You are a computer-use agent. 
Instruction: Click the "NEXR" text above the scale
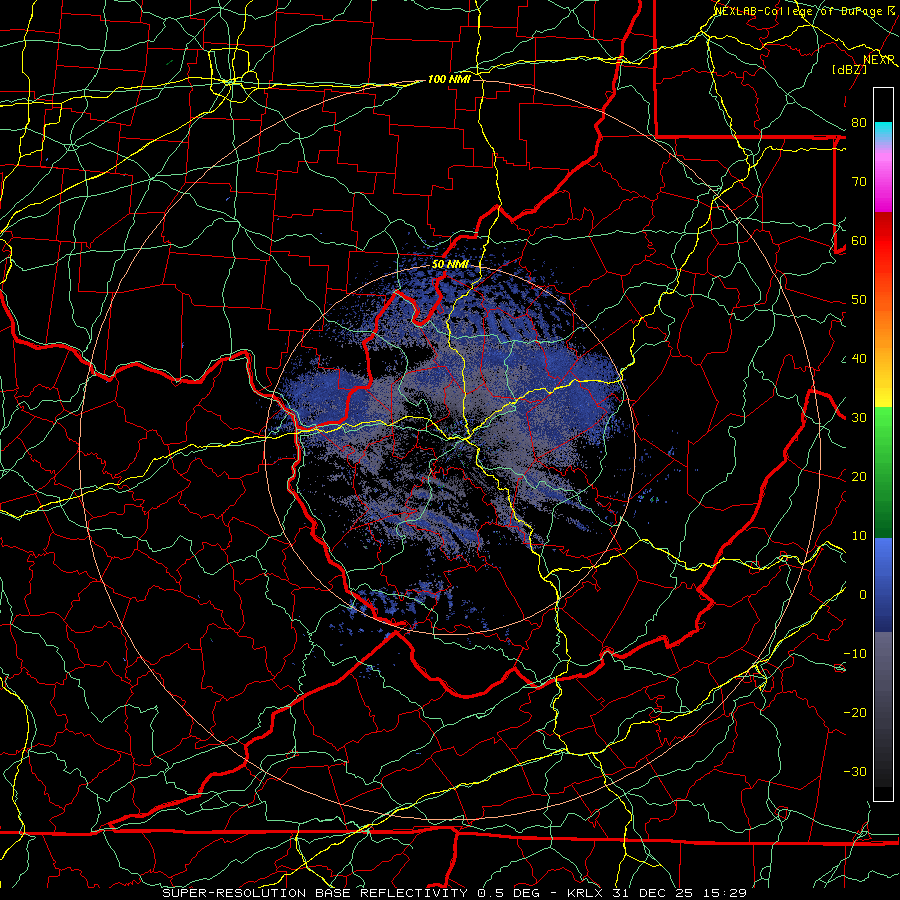[x=879, y=60]
